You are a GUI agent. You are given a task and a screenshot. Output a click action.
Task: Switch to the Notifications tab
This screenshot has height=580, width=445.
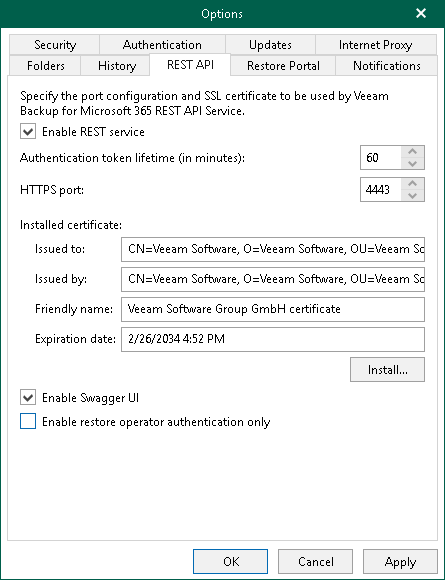(387, 65)
